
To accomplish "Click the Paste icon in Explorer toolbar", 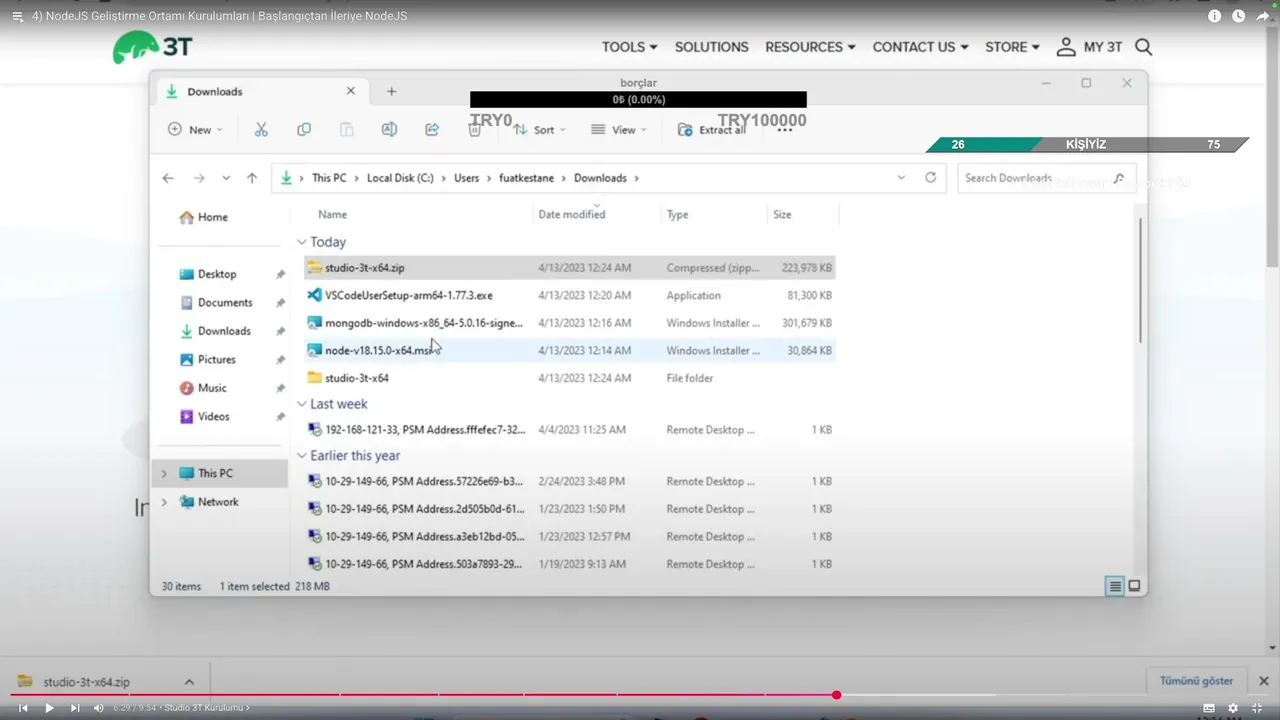I will click(347, 130).
